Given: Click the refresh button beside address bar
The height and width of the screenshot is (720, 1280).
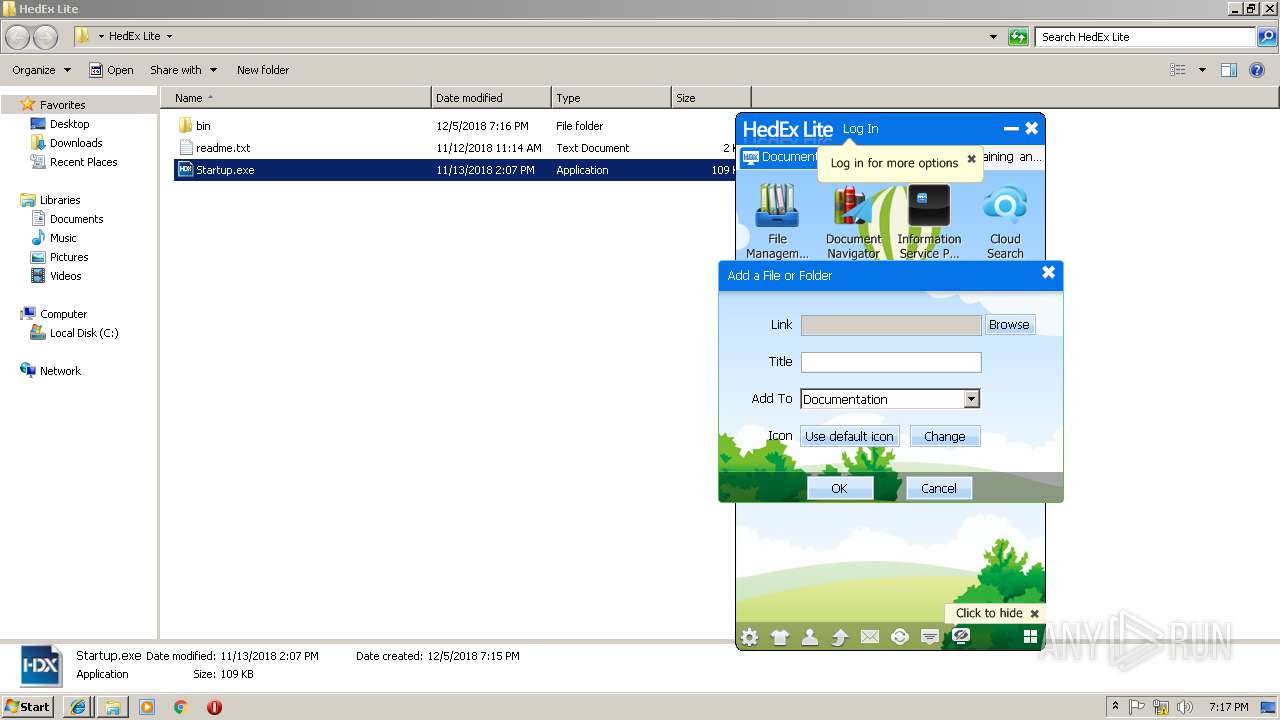Looking at the screenshot, I should 1018,37.
